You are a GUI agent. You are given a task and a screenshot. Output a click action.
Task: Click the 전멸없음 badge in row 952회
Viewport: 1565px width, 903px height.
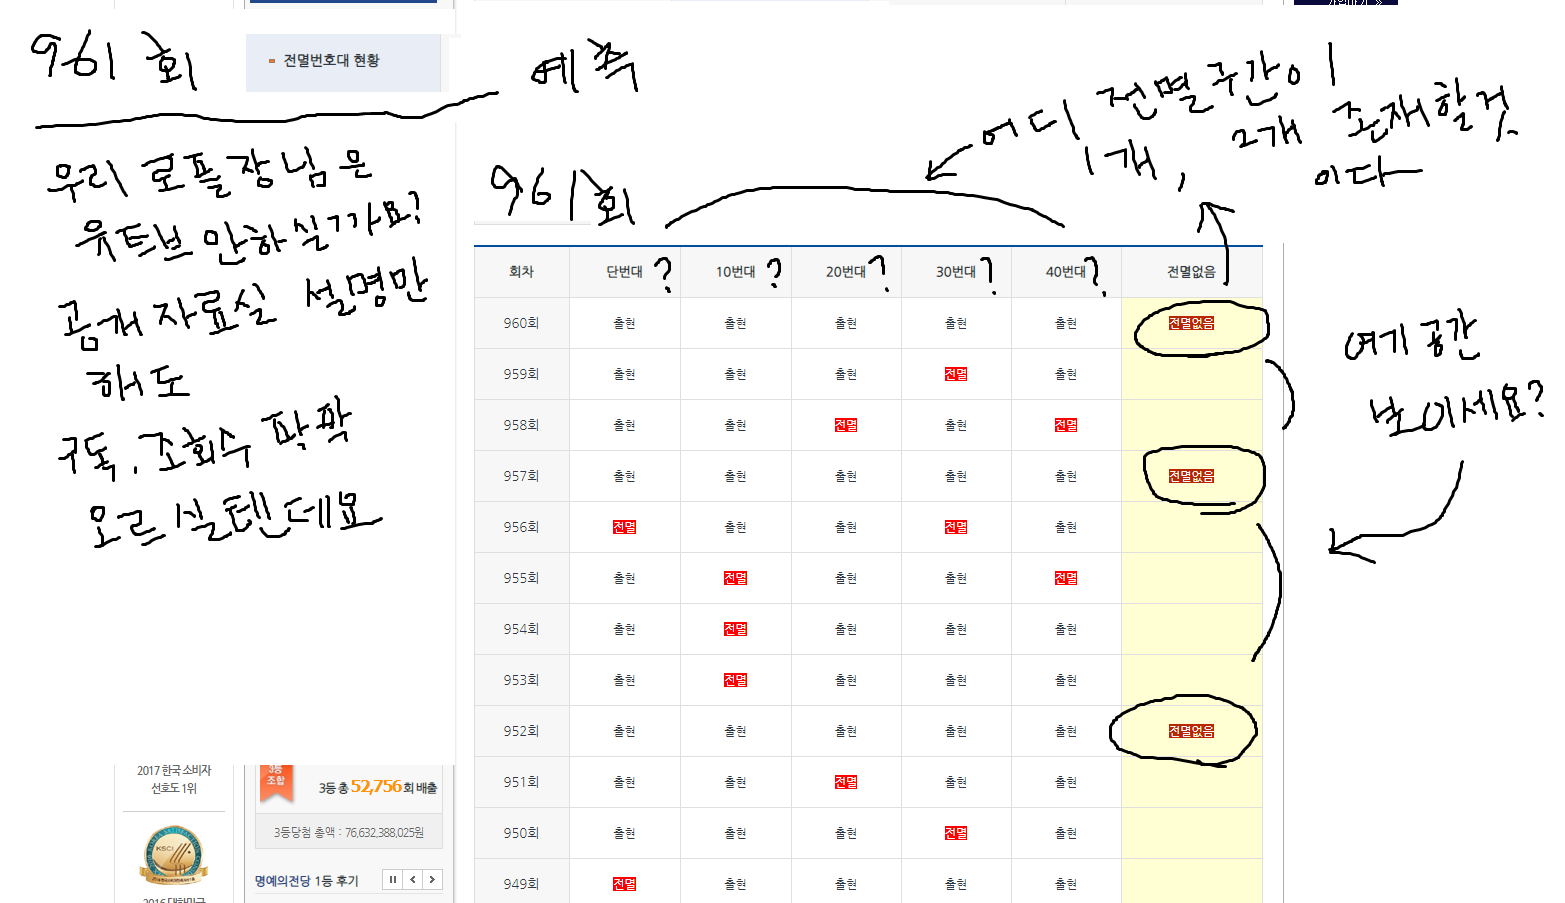[x=1191, y=731]
